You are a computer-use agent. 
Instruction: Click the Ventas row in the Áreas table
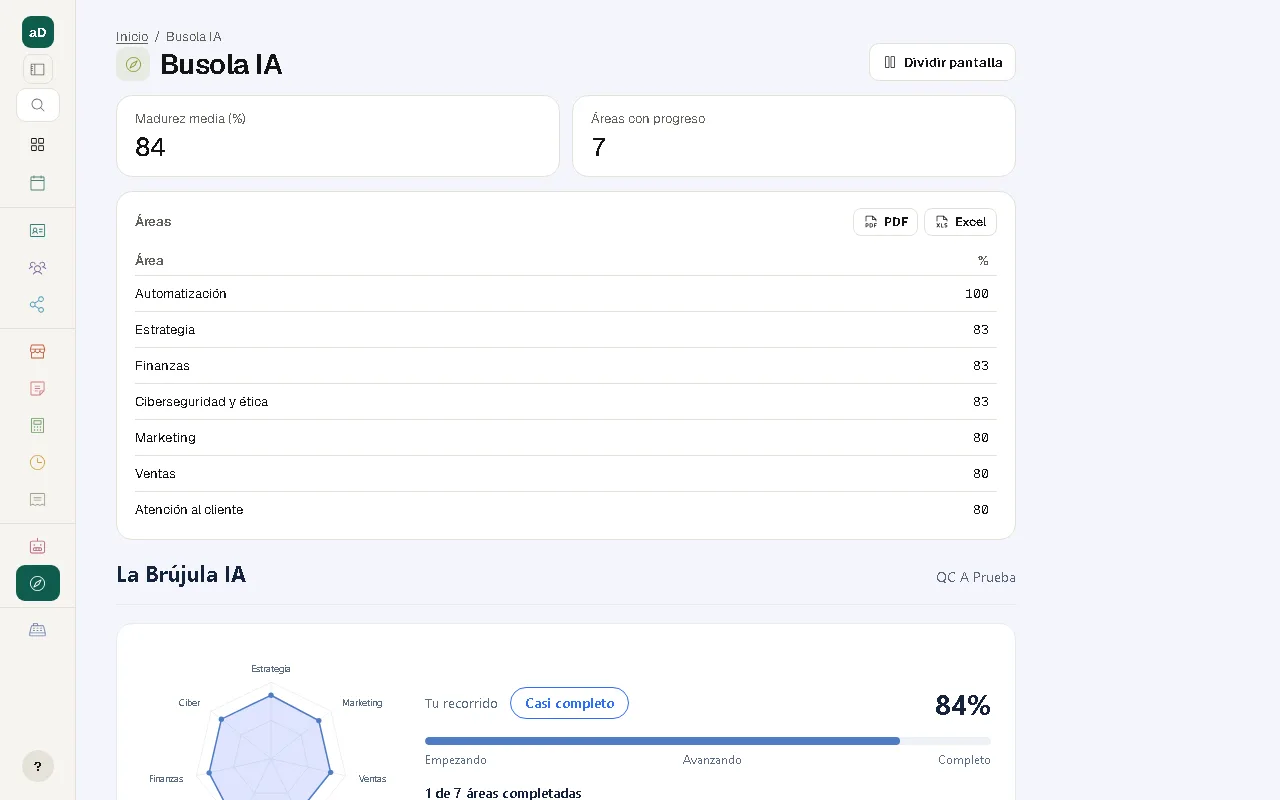[566, 474]
